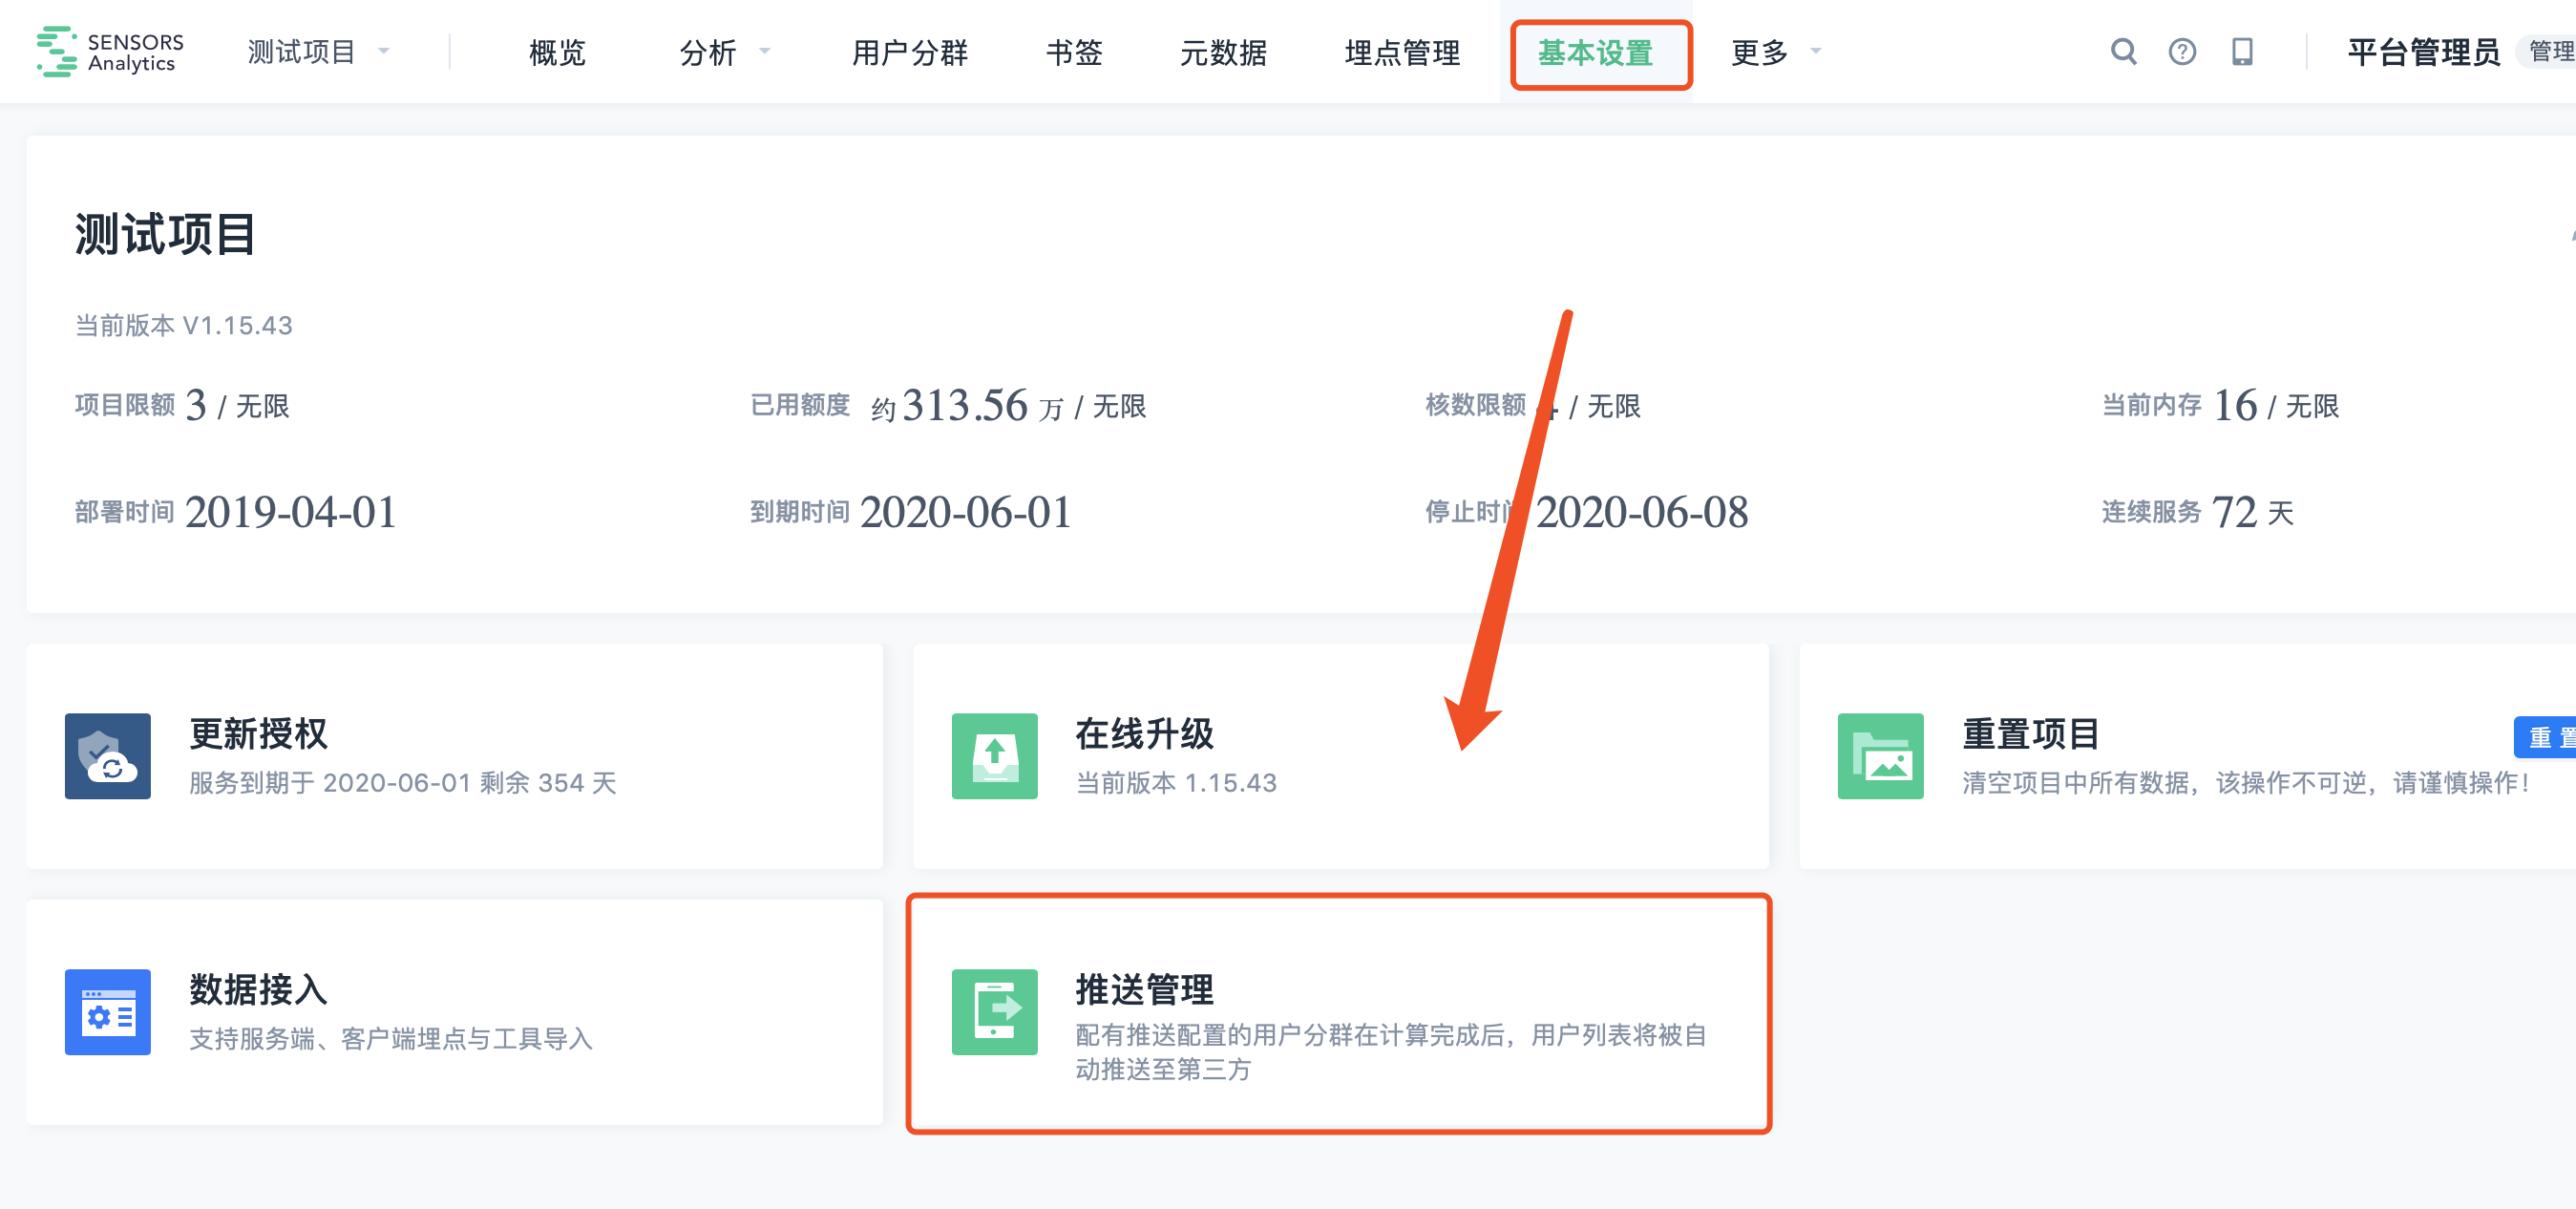Open the 用户分群 tab
This screenshot has width=2576, height=1209.
[910, 52]
